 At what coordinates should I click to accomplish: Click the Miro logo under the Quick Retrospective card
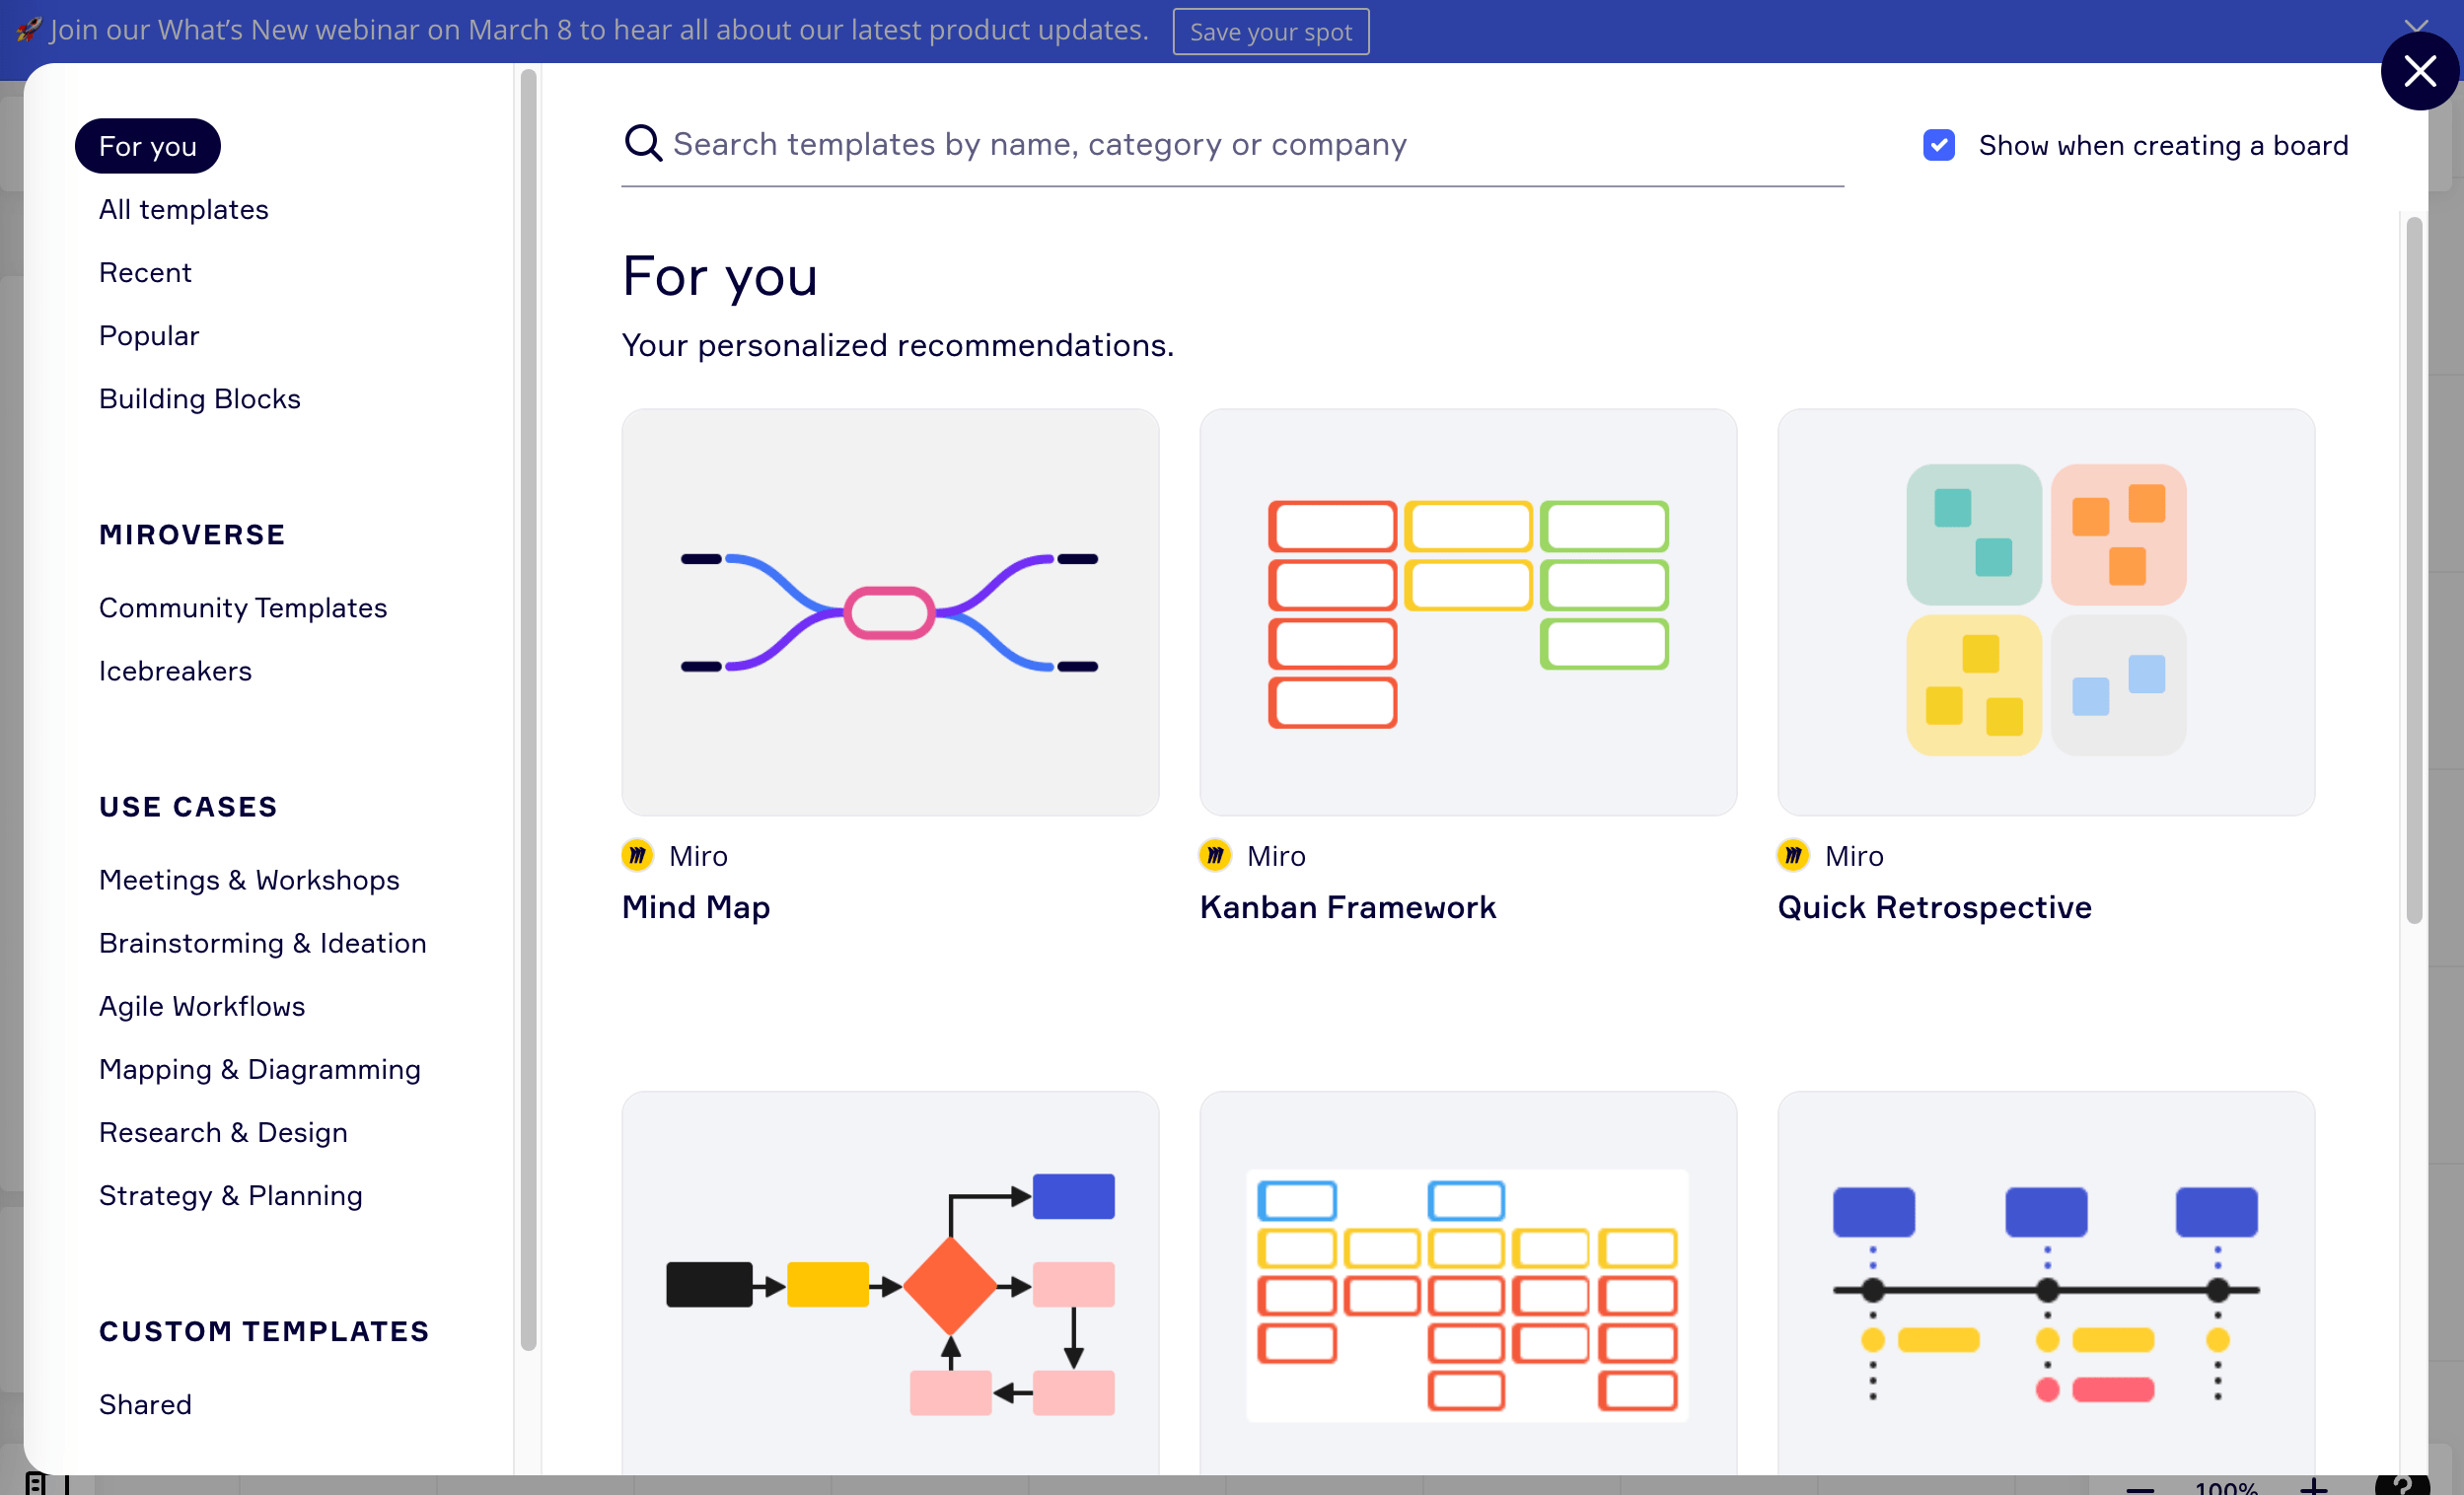(1793, 856)
